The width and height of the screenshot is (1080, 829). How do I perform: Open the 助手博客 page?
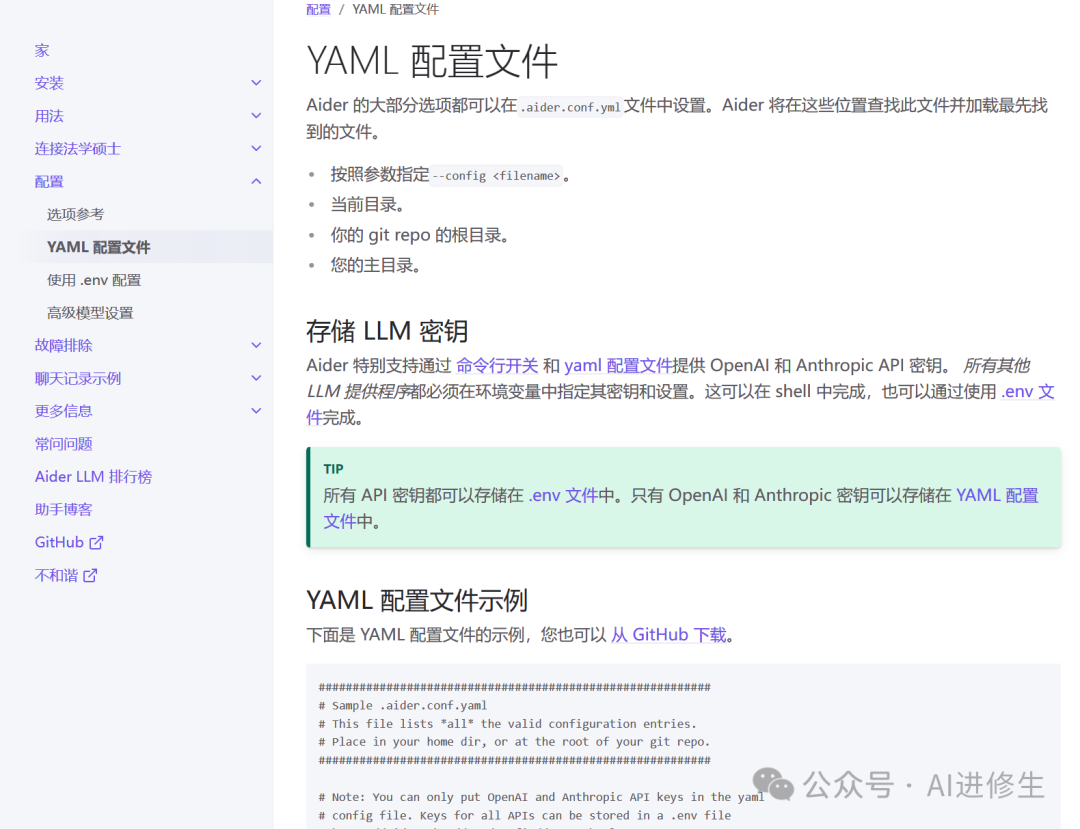(63, 510)
